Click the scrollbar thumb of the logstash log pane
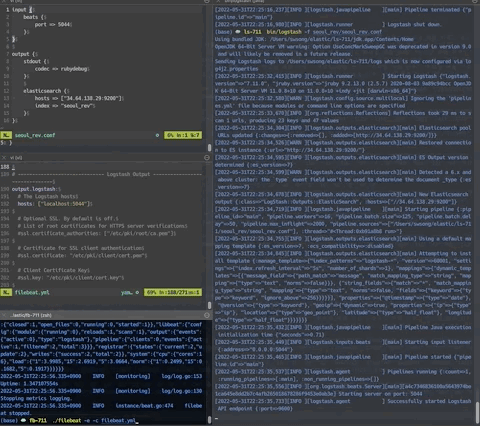This screenshot has height=426, width=480. coord(477,412)
